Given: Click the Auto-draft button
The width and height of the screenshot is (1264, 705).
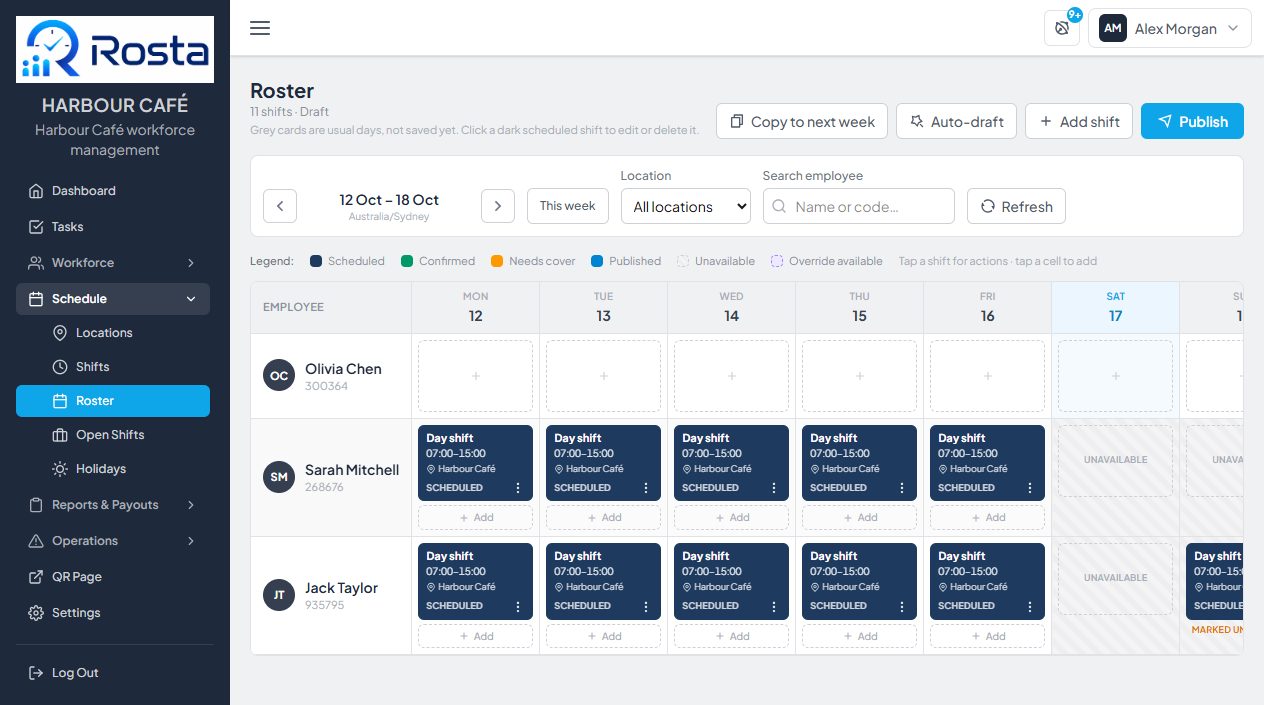Looking at the screenshot, I should [x=956, y=121].
